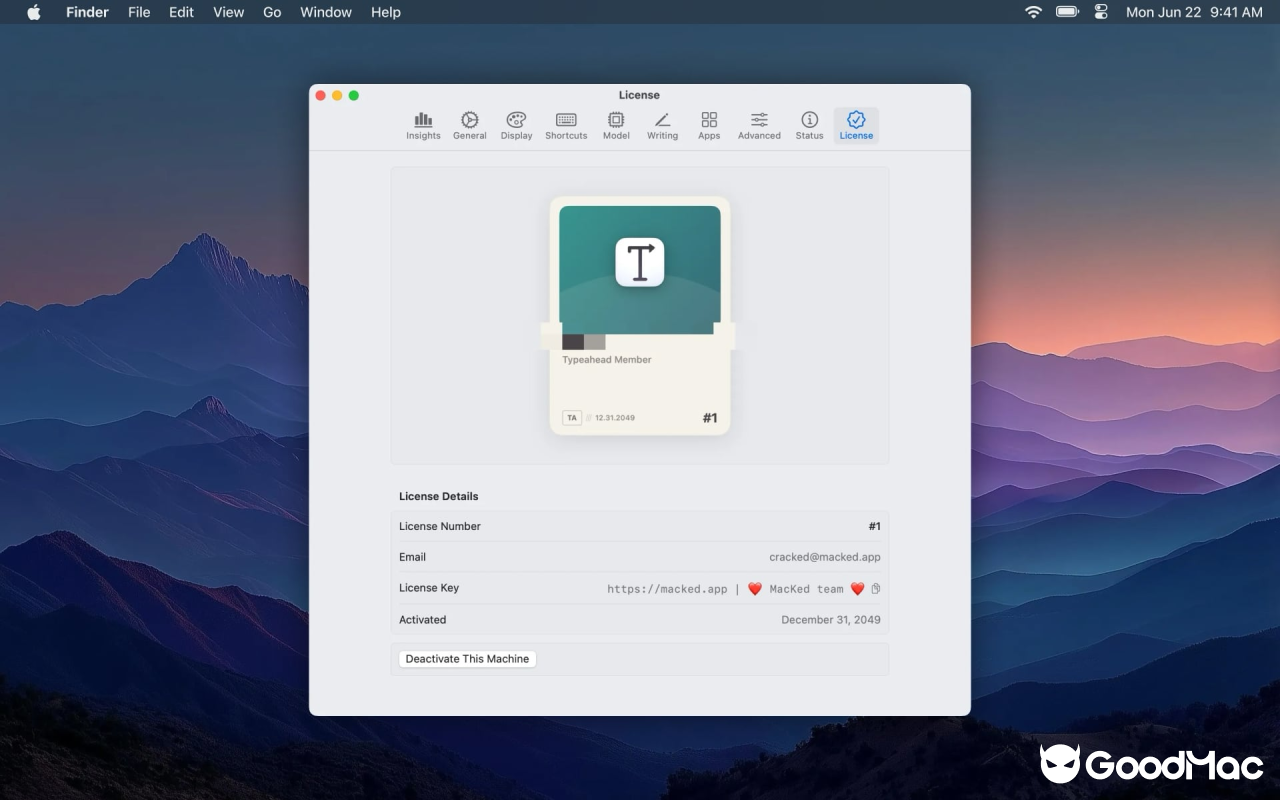
Task: Click the Email row label
Action: pyautogui.click(x=412, y=557)
